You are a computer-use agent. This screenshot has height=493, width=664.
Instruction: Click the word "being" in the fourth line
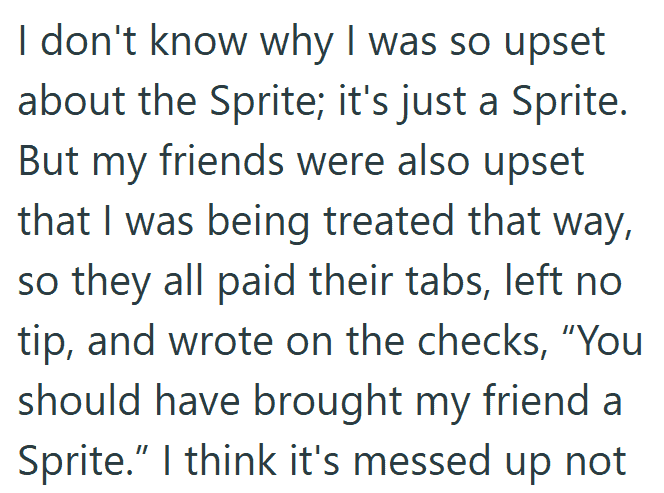(x=258, y=223)
